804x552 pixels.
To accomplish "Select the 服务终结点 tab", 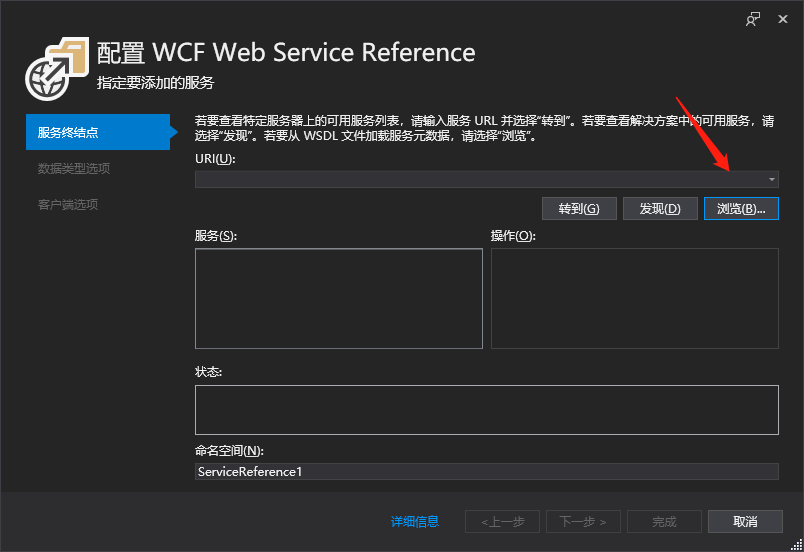I will [98, 132].
